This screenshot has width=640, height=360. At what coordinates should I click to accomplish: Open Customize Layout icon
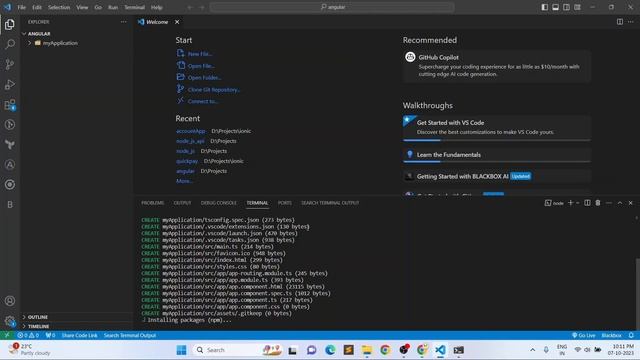coord(577,7)
